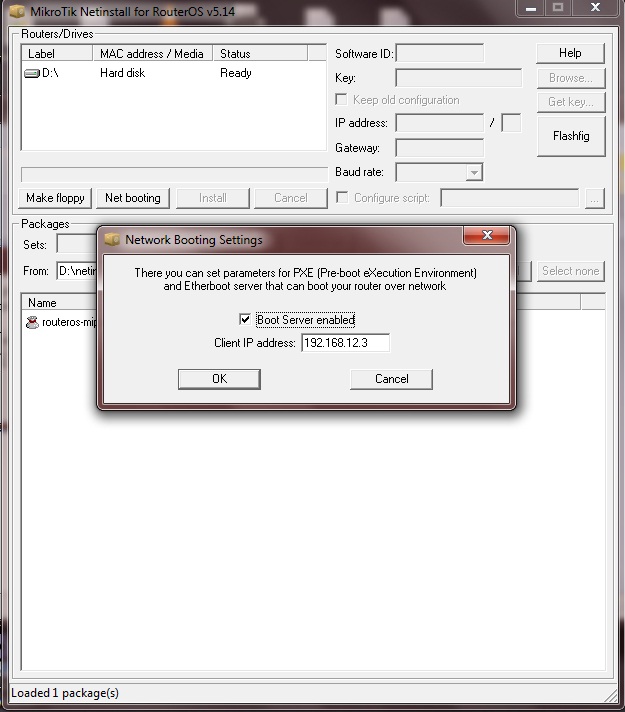The height and width of the screenshot is (712, 625).
Task: Click the Sets field in Packages
Action: pos(77,244)
